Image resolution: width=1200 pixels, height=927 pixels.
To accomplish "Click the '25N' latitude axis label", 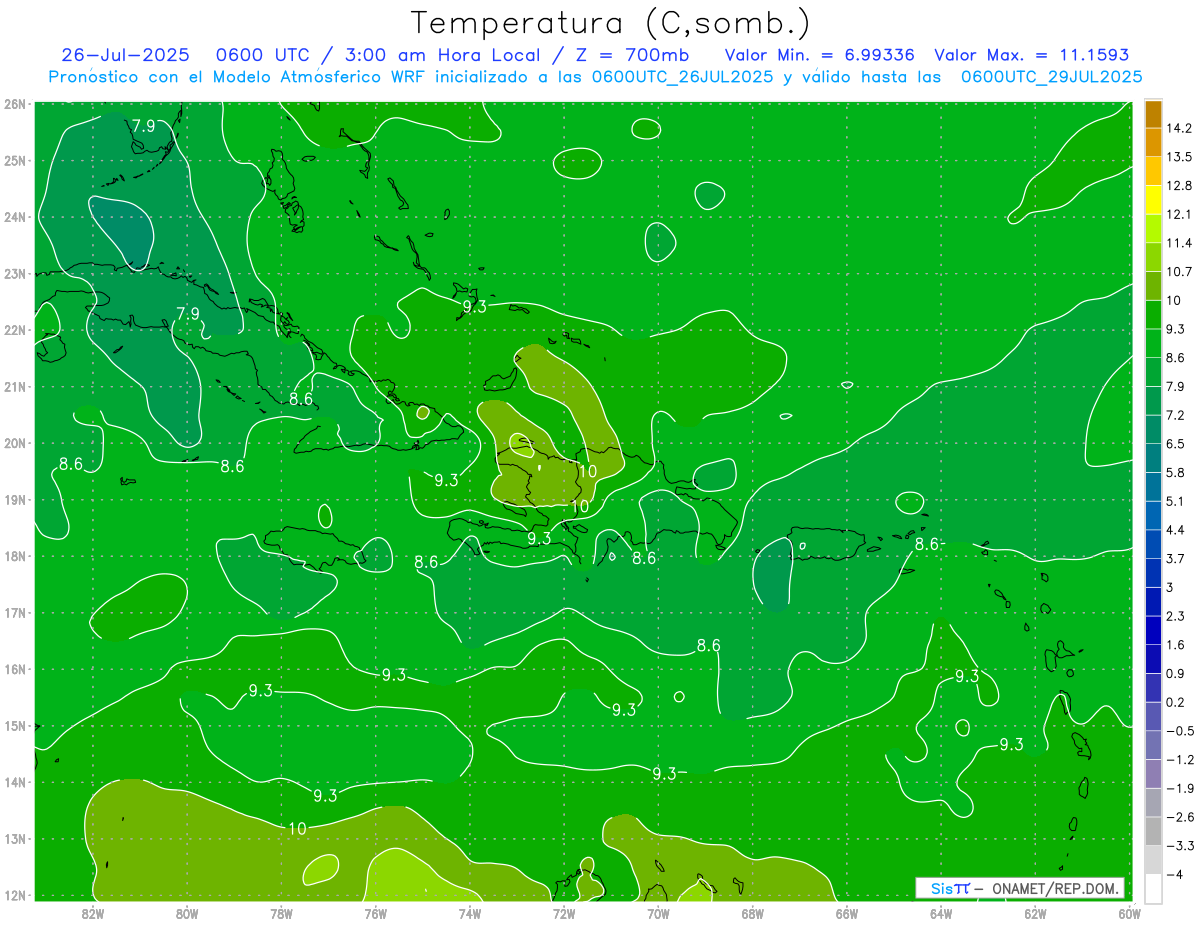I will click(x=15, y=160).
